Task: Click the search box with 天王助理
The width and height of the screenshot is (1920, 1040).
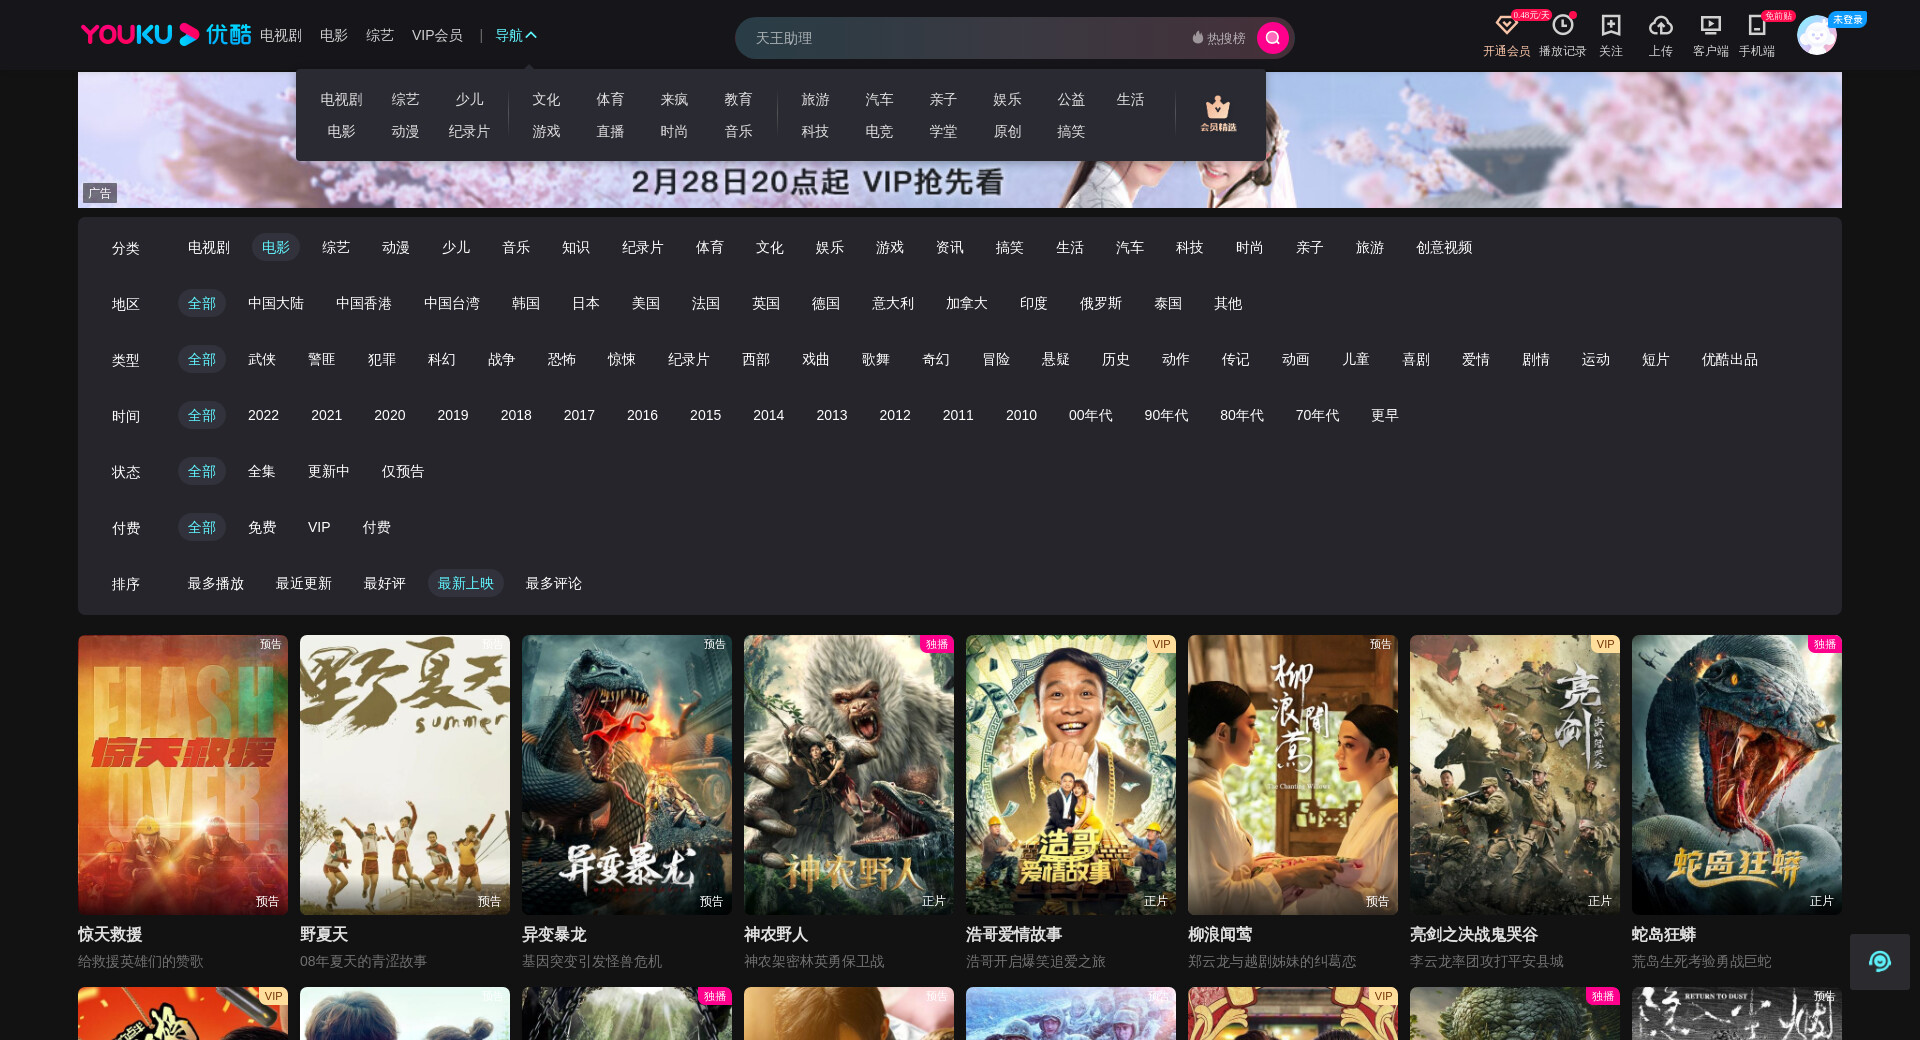Action: (960, 38)
